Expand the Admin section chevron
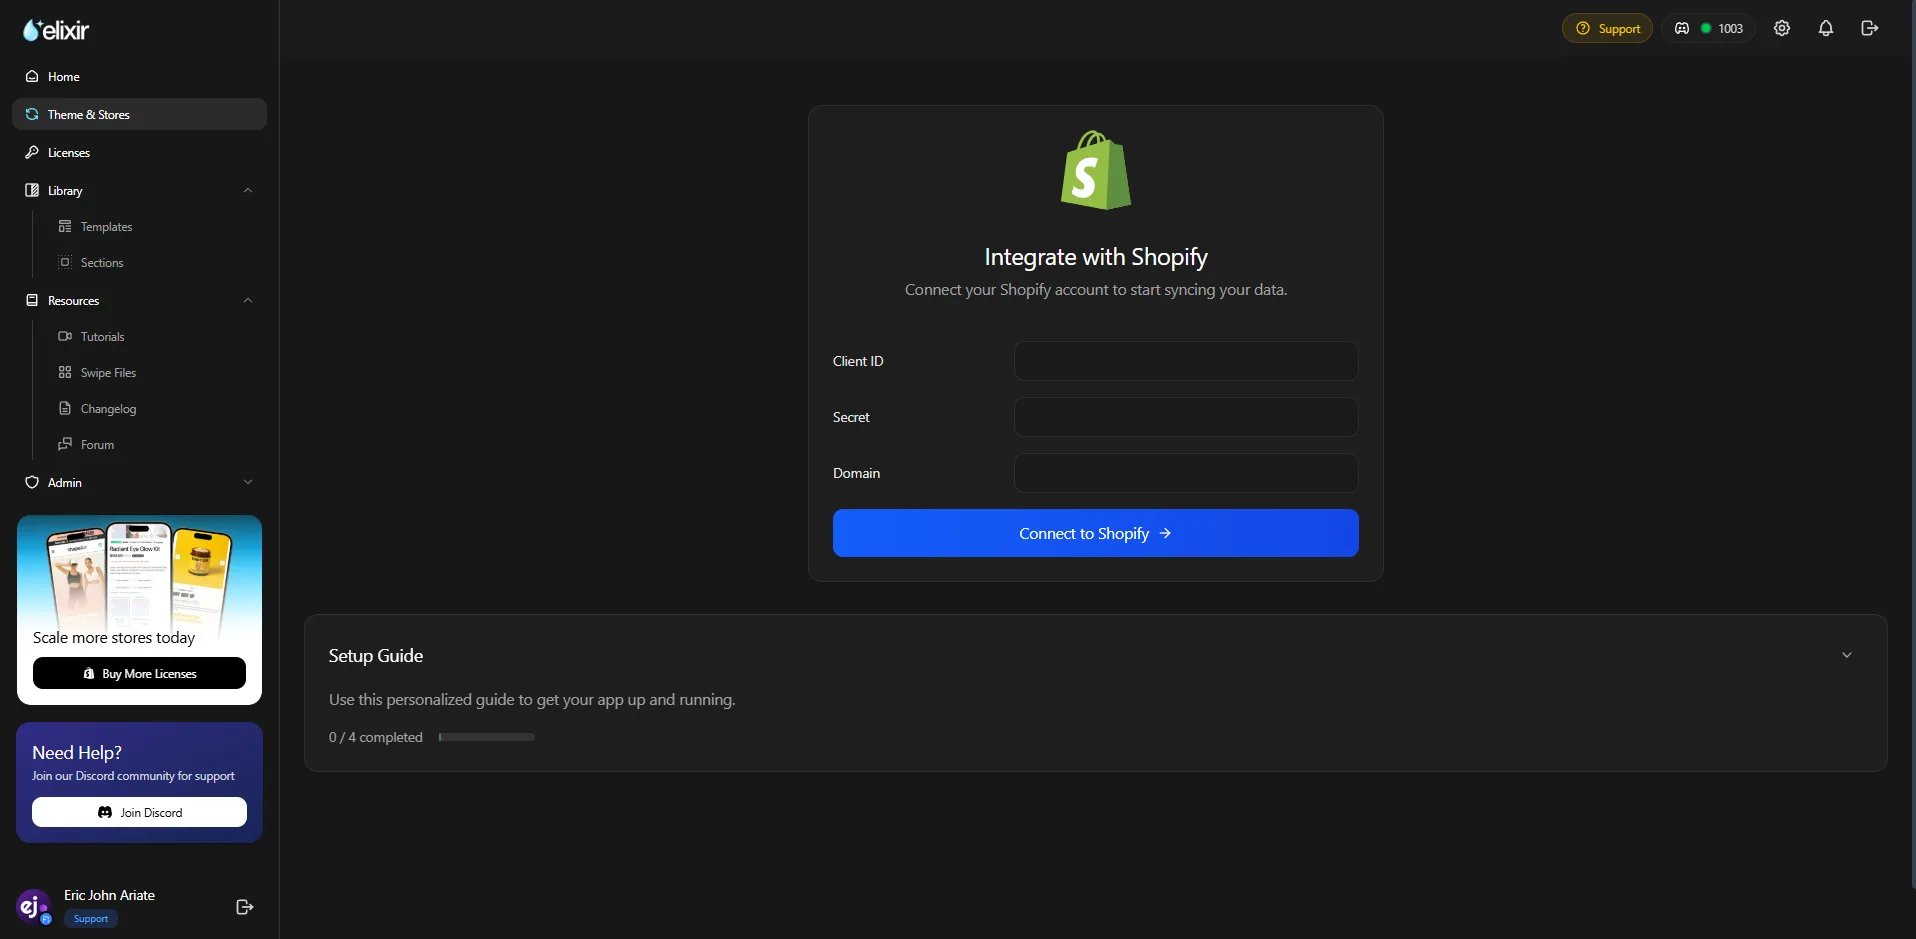The width and height of the screenshot is (1916, 939). (x=248, y=482)
